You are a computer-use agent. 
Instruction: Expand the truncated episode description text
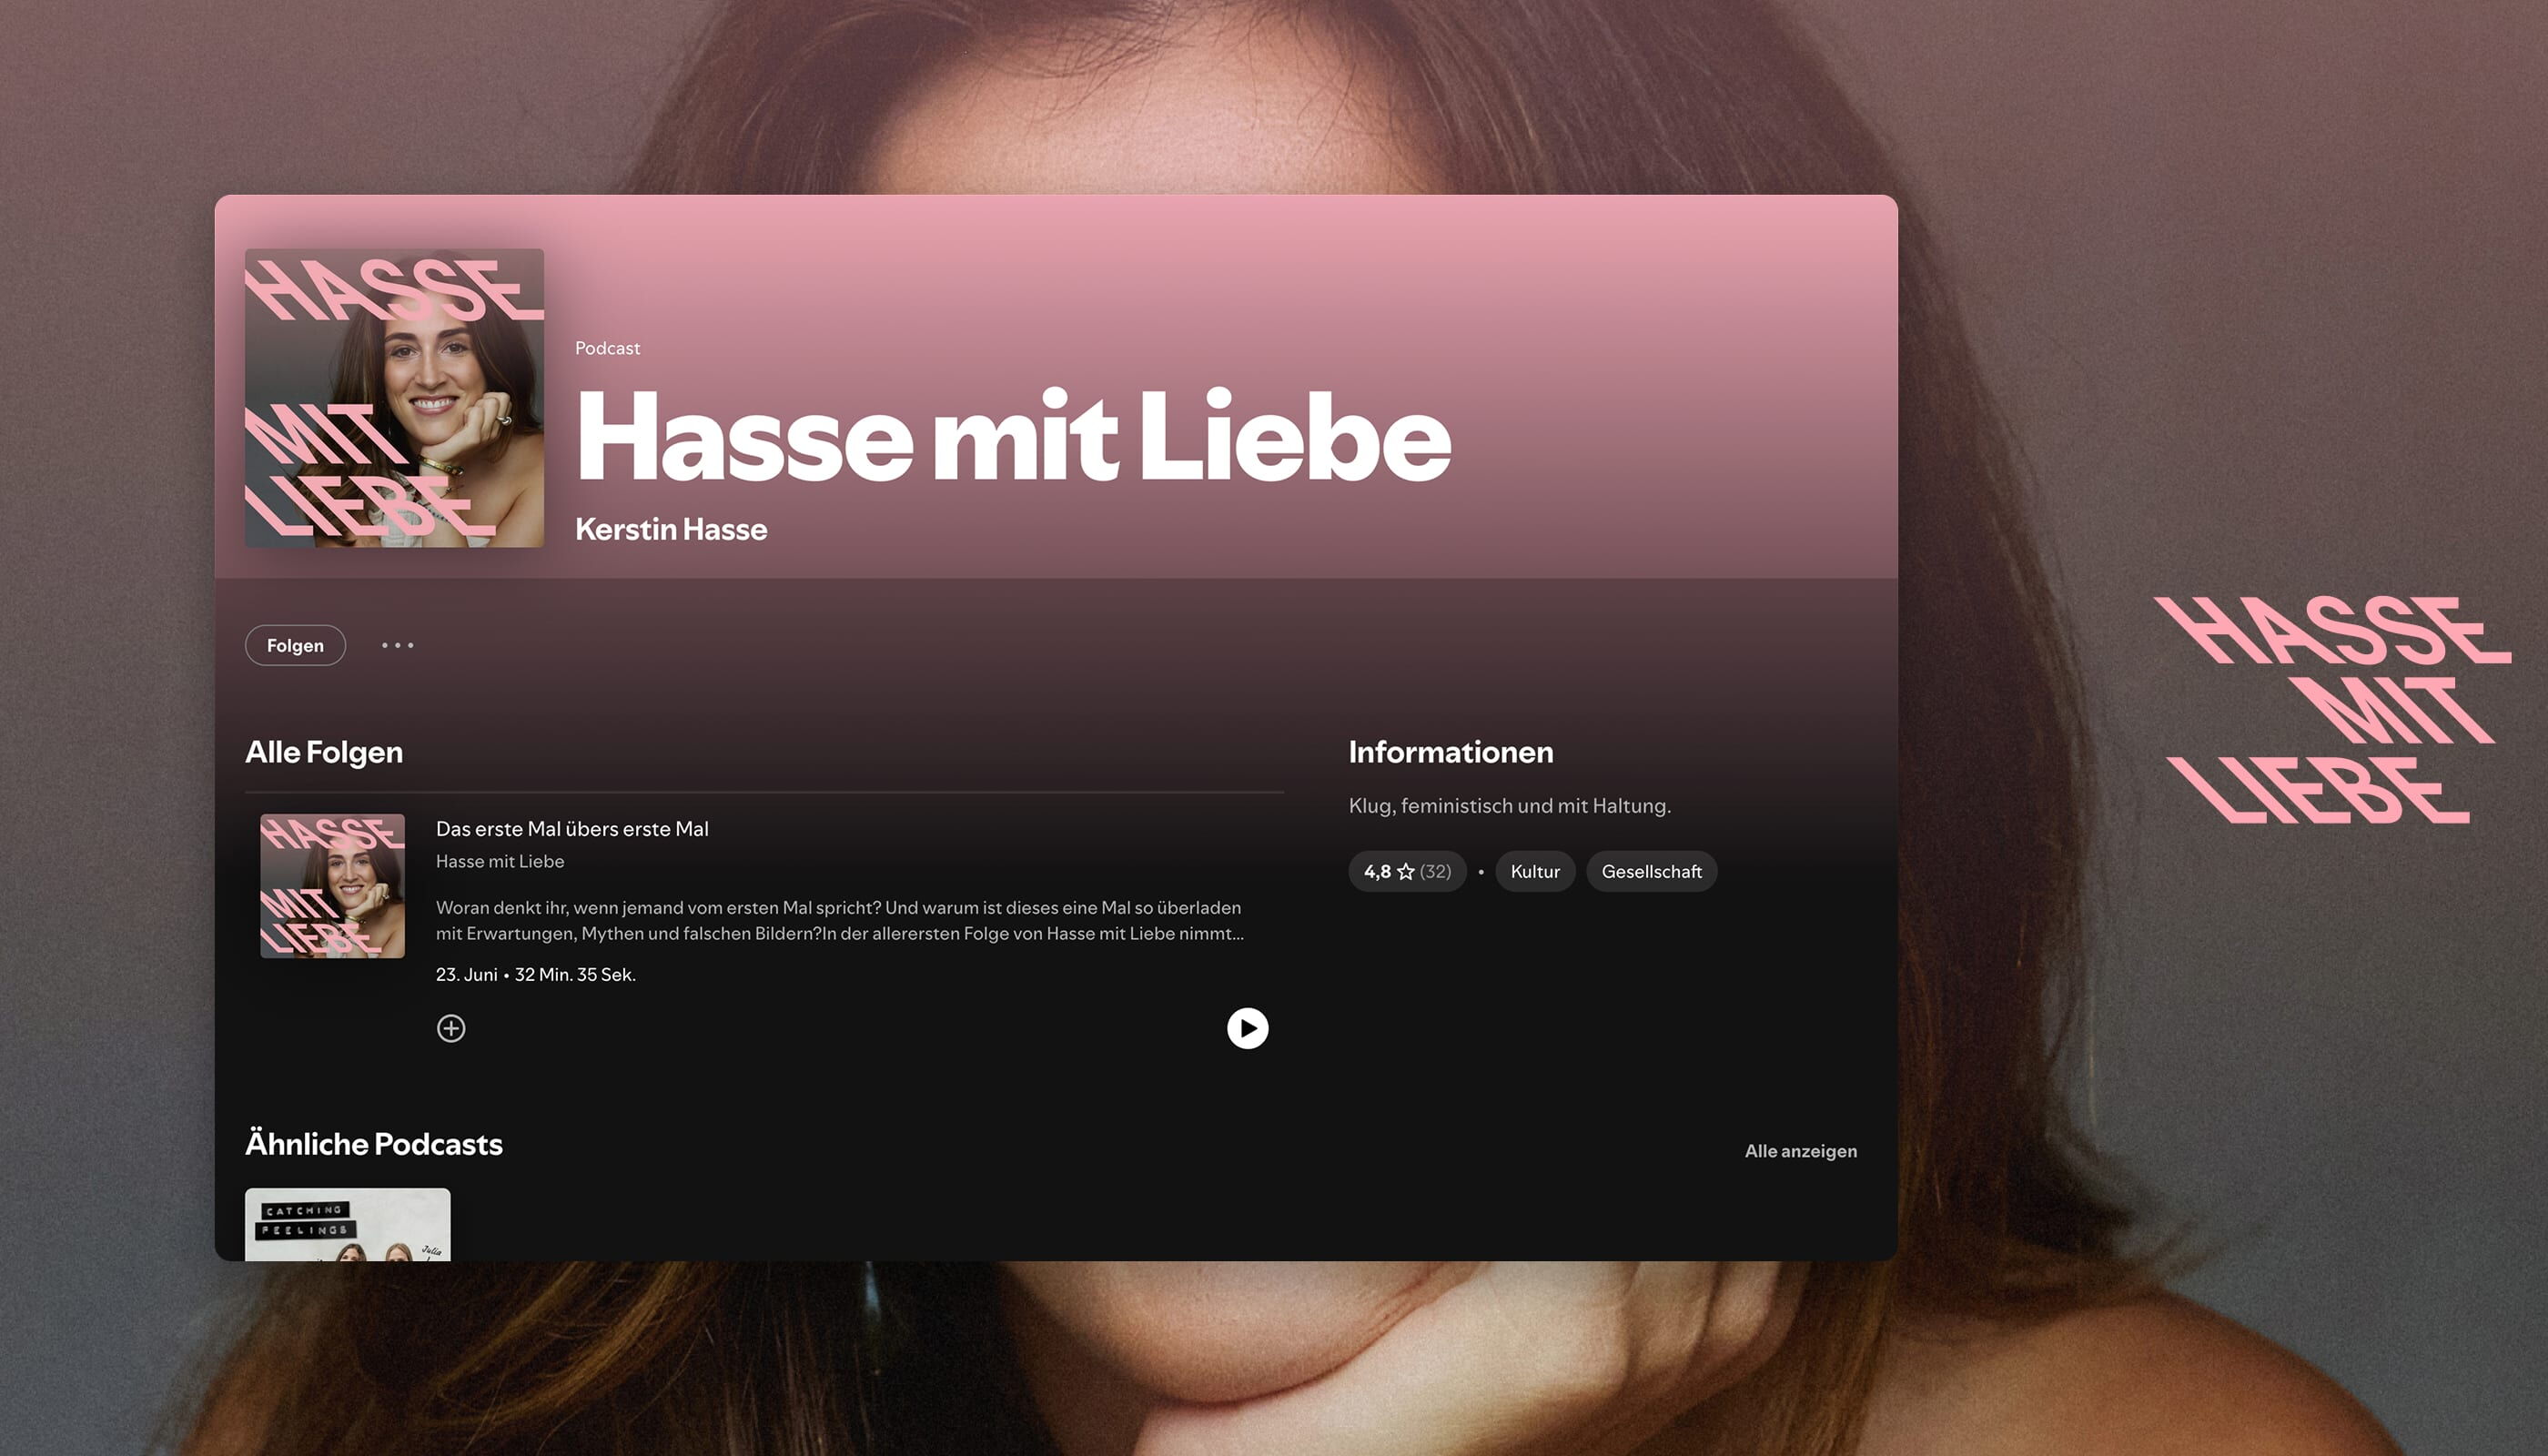coord(840,920)
